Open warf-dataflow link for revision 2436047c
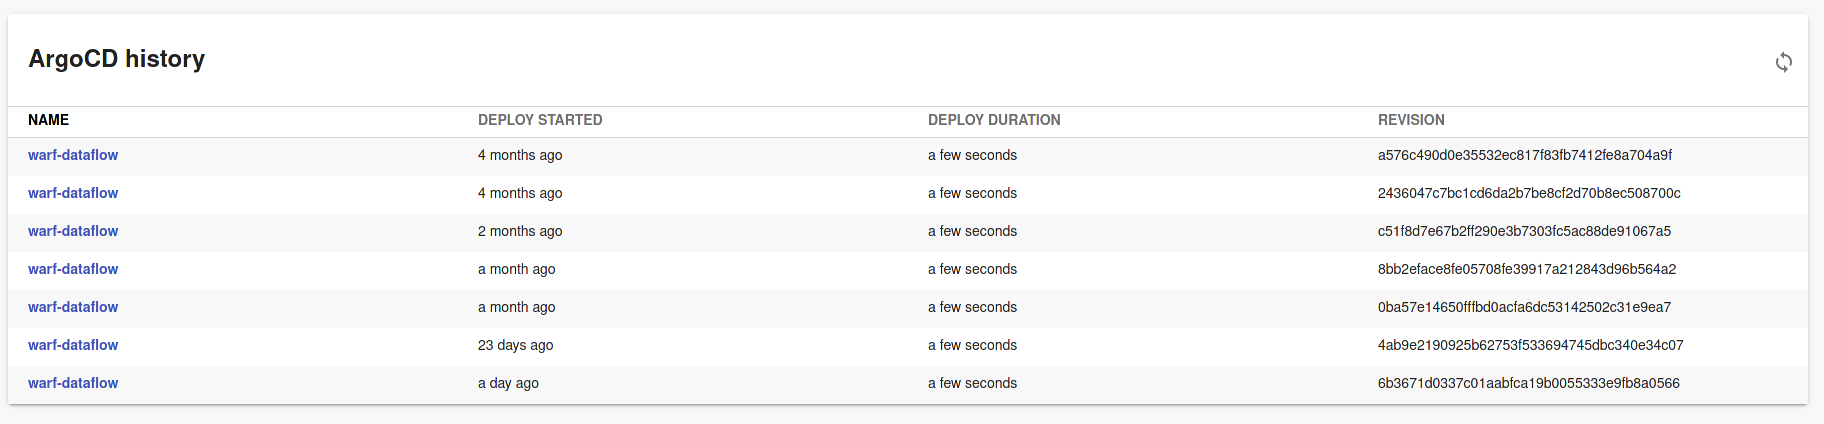The image size is (1824, 424). [73, 193]
